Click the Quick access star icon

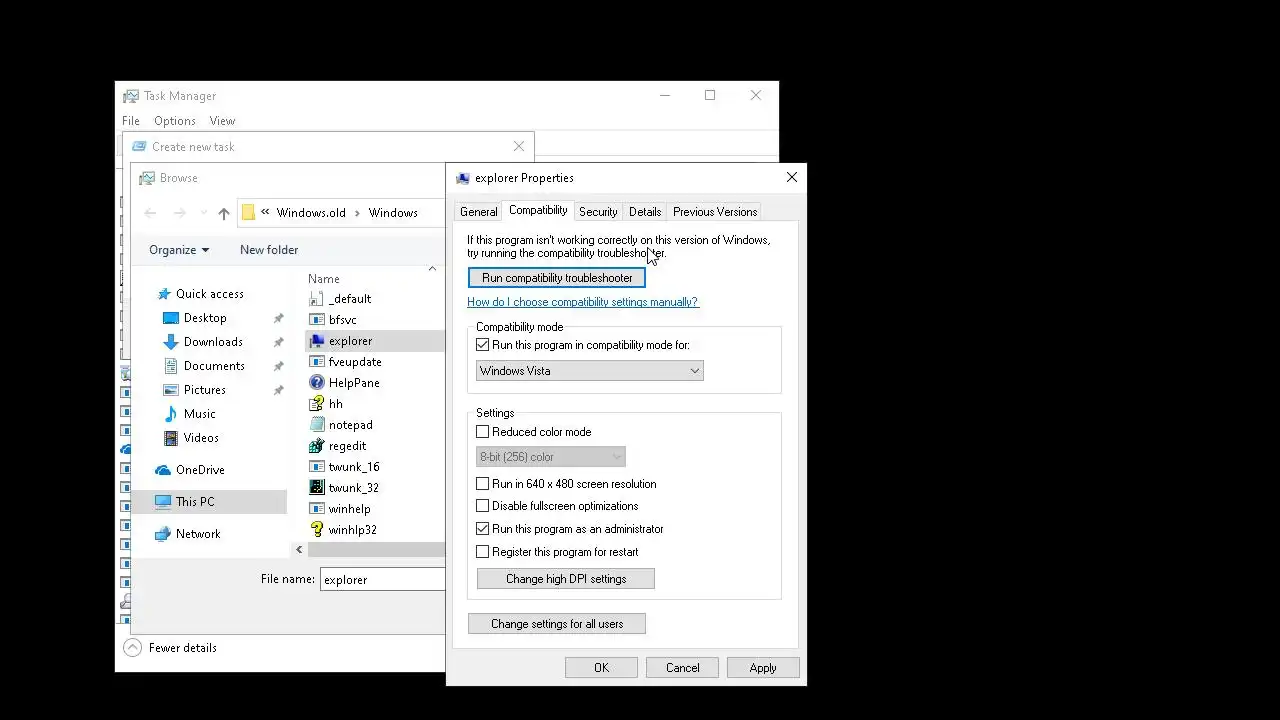(163, 294)
